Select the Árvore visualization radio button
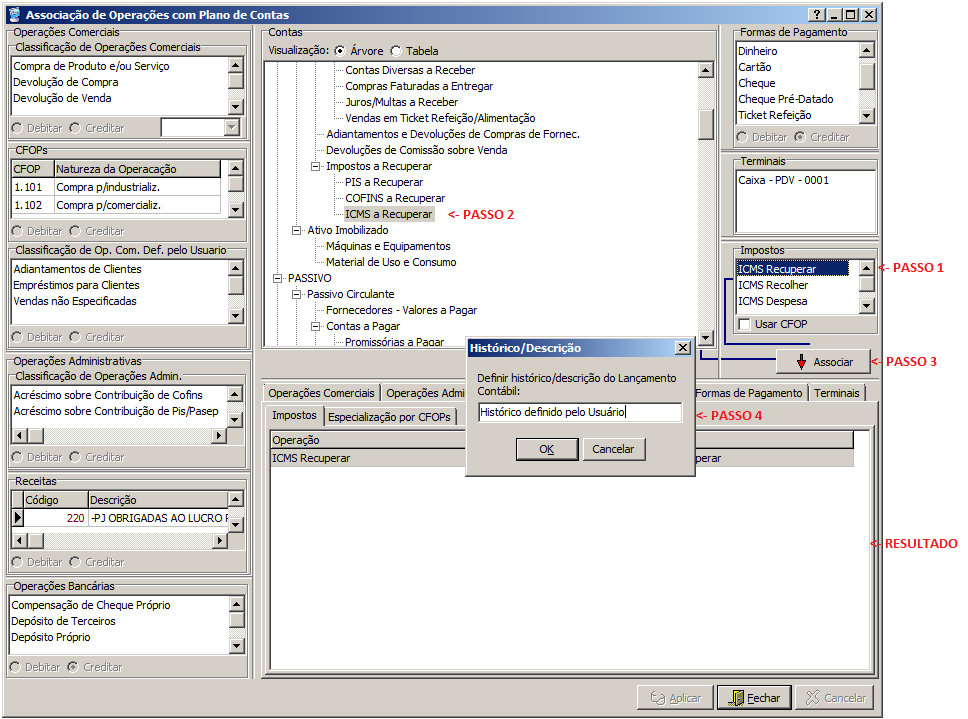The width and height of the screenshot is (968, 719). click(x=340, y=51)
